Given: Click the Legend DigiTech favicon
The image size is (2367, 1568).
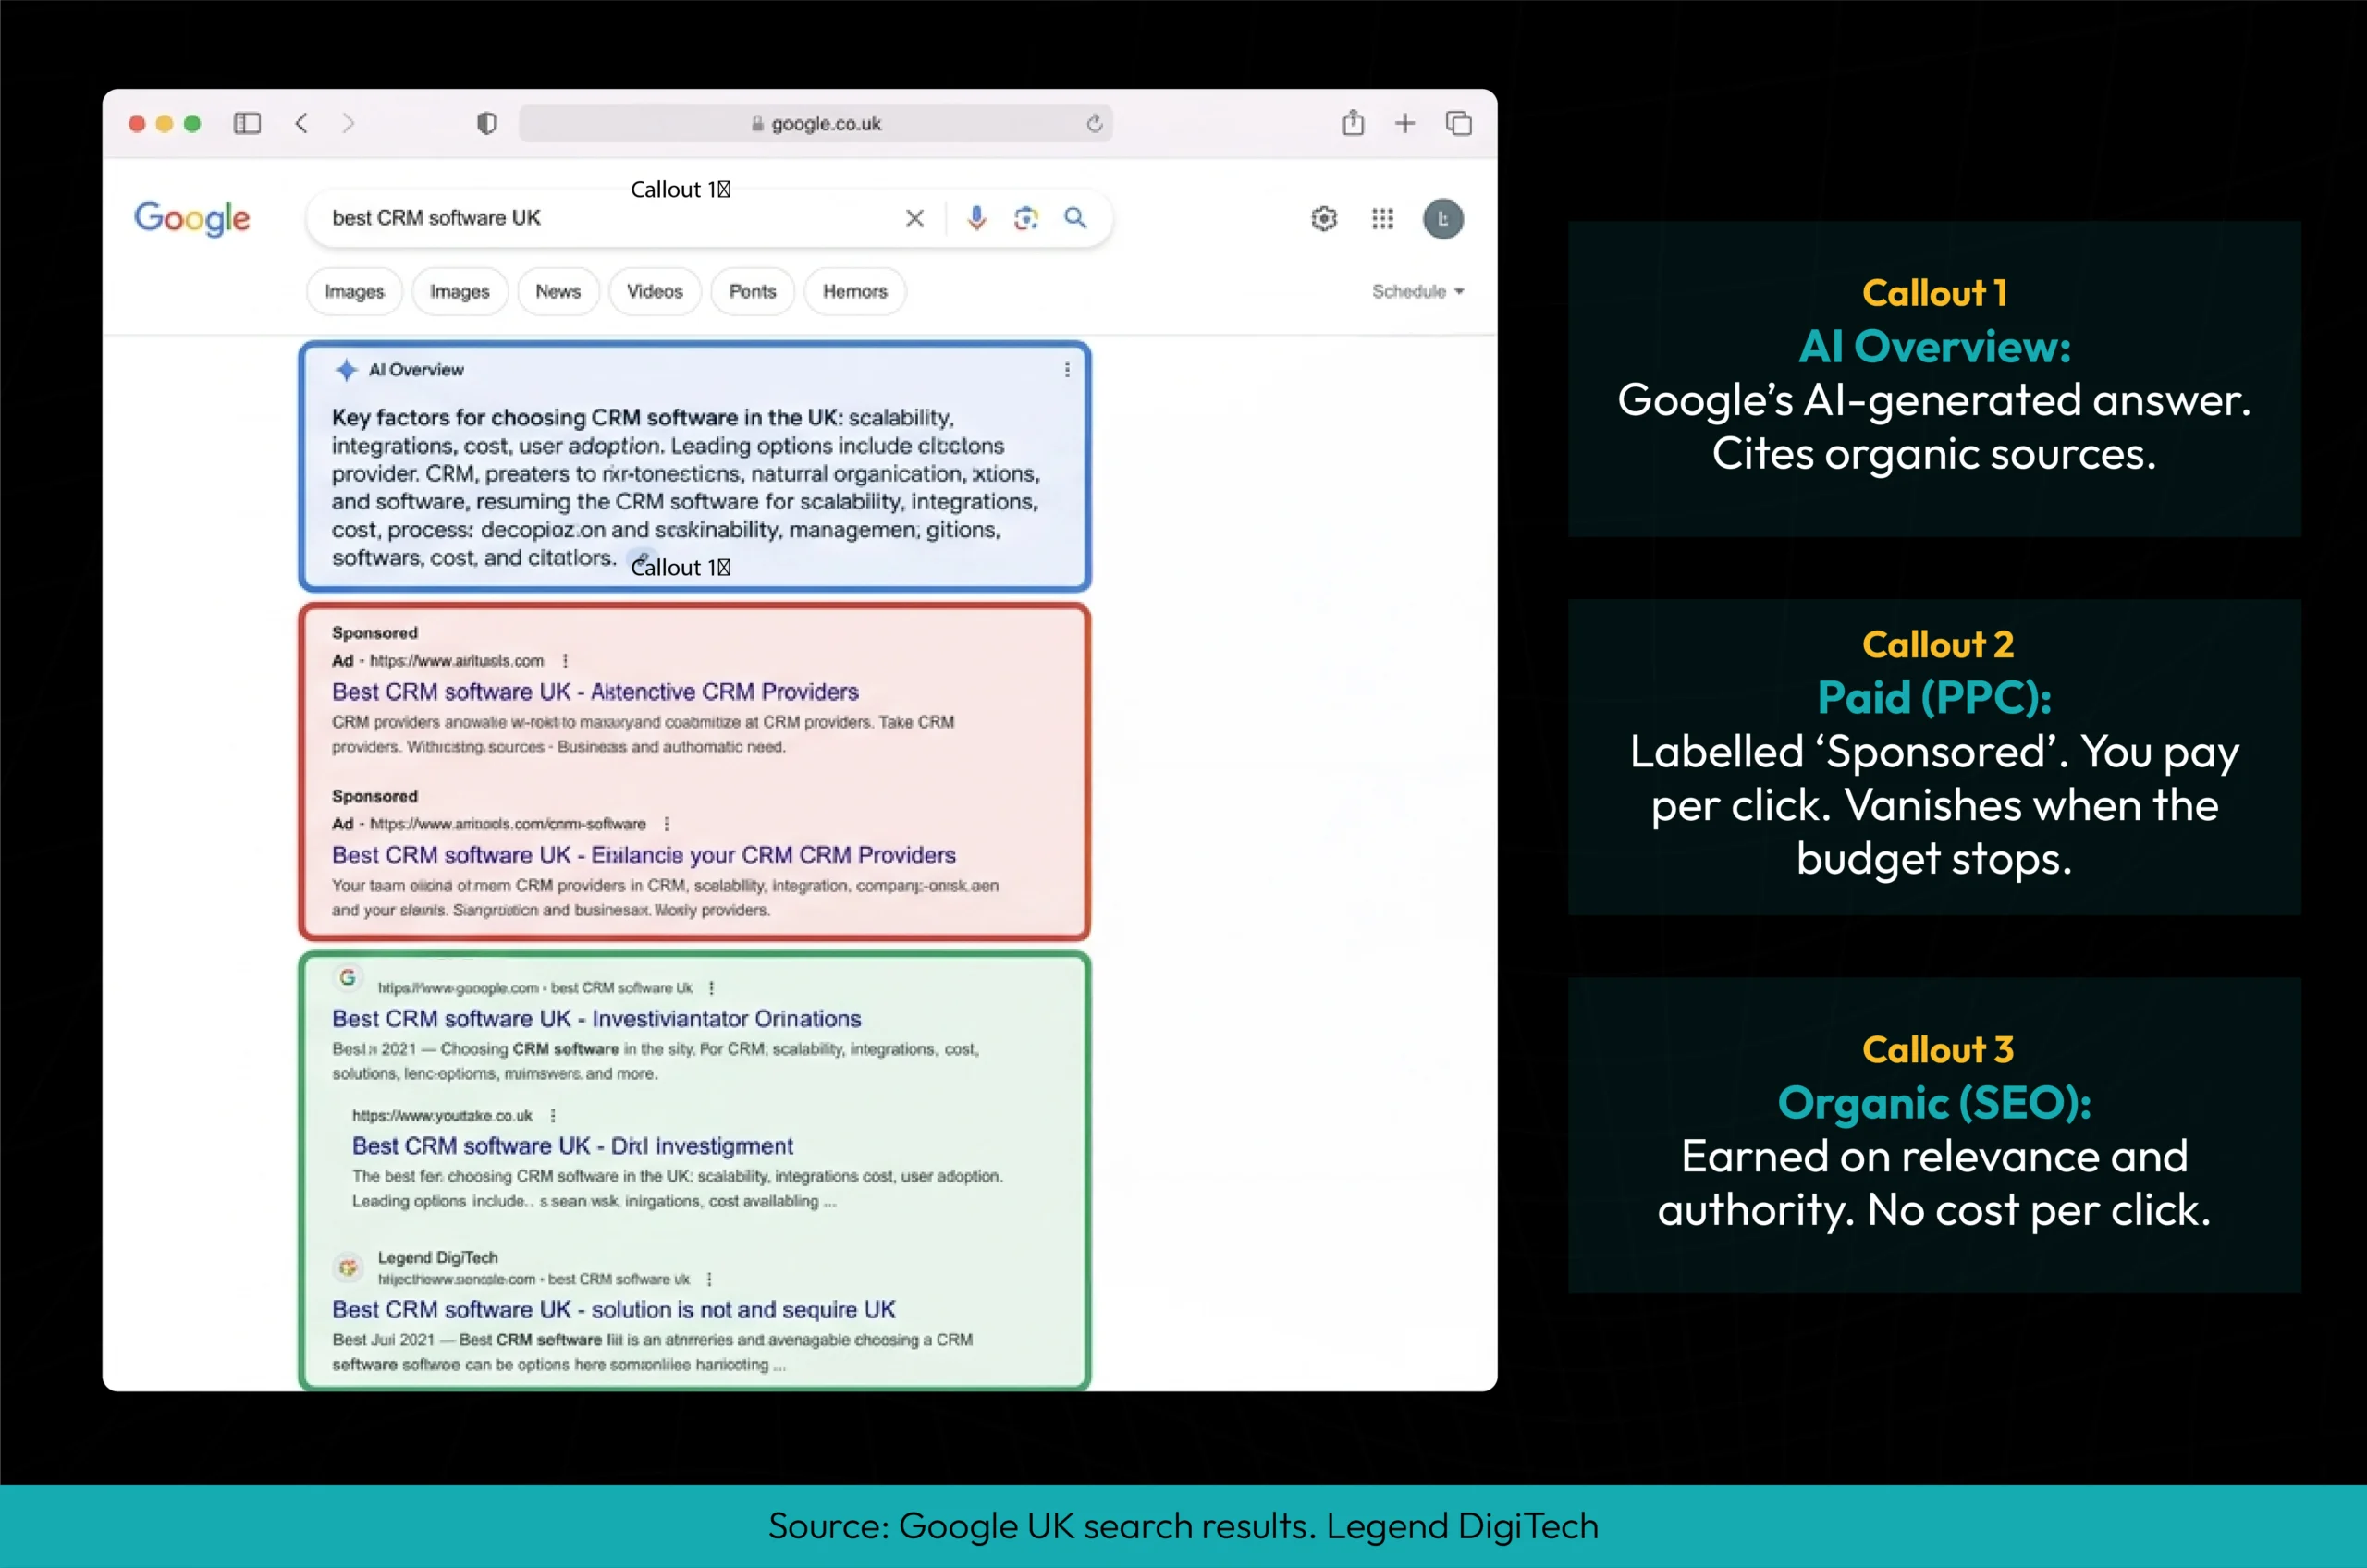Looking at the screenshot, I should pos(347,1268).
